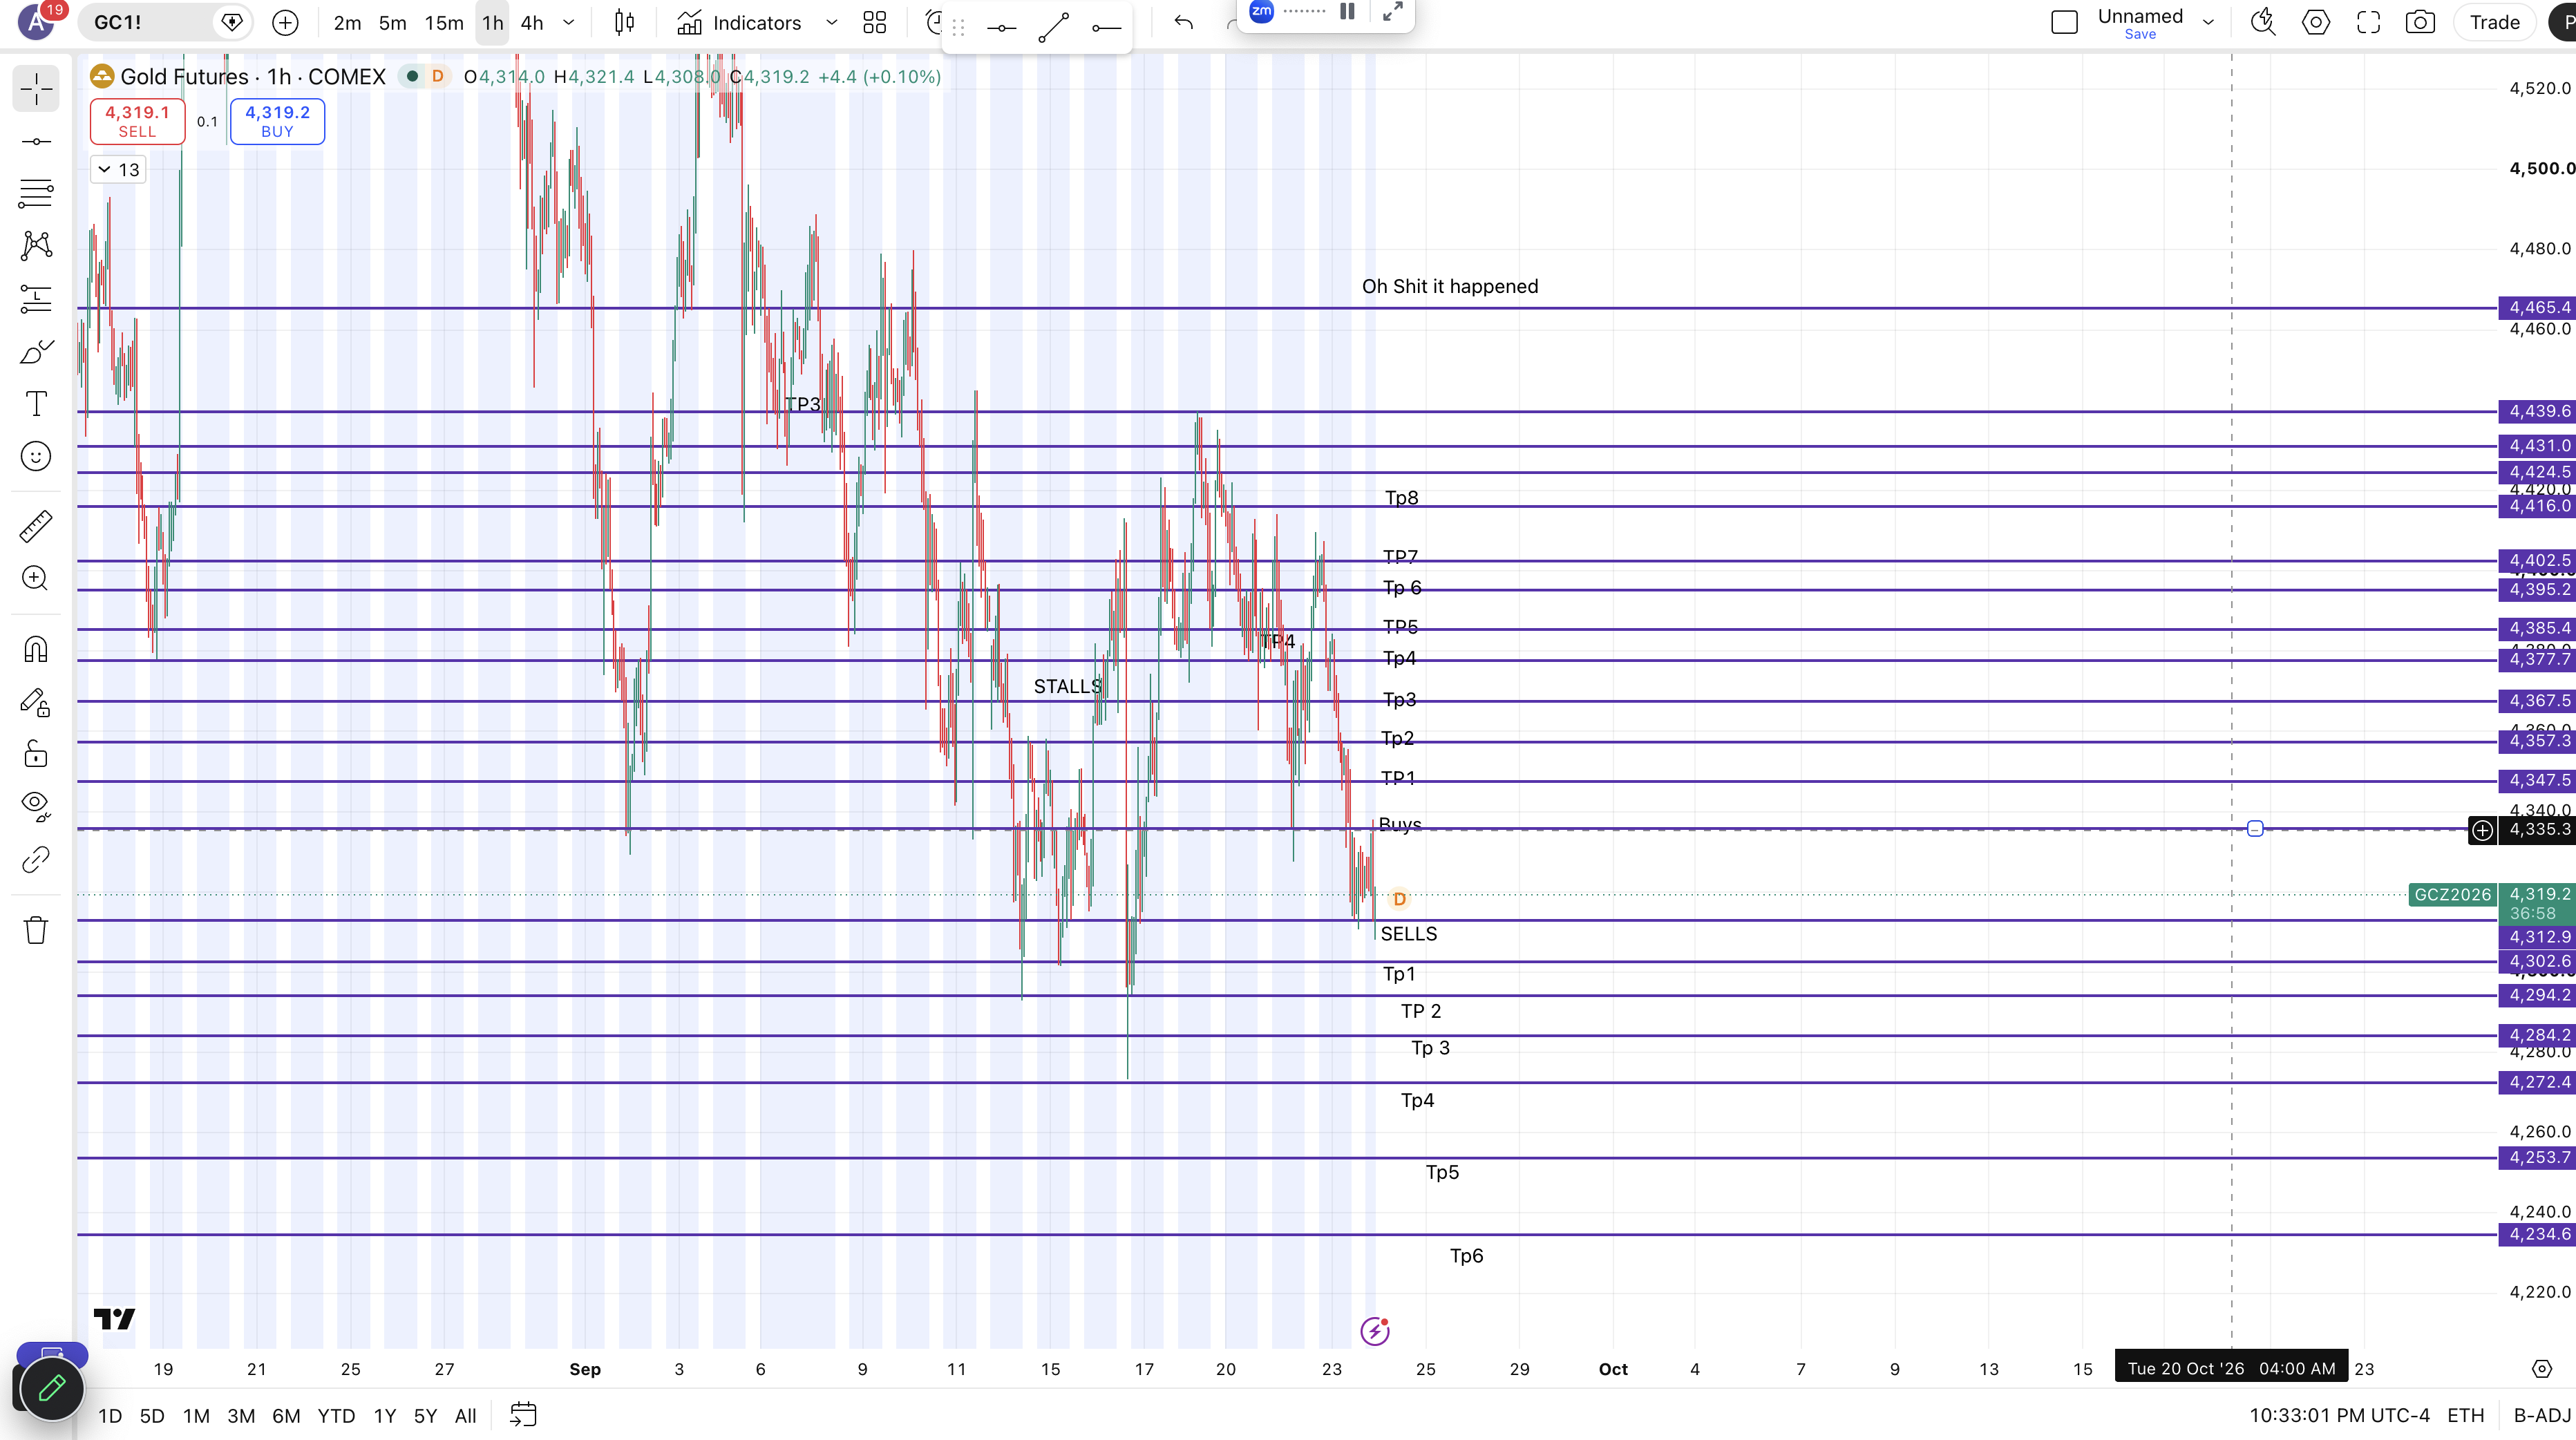Delete drawings with the trash icon
The height and width of the screenshot is (1440, 2576).
point(36,930)
